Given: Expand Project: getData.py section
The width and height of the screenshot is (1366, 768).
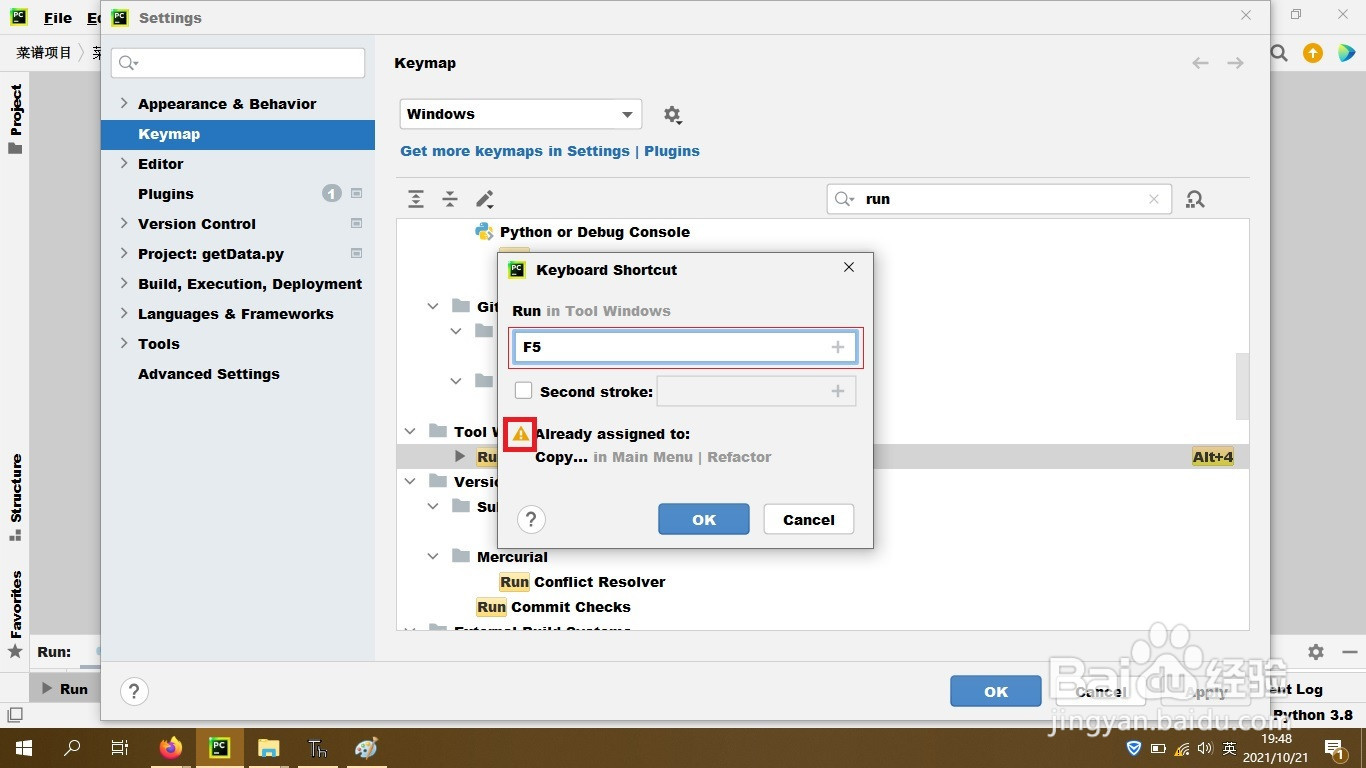Looking at the screenshot, I should coord(124,253).
